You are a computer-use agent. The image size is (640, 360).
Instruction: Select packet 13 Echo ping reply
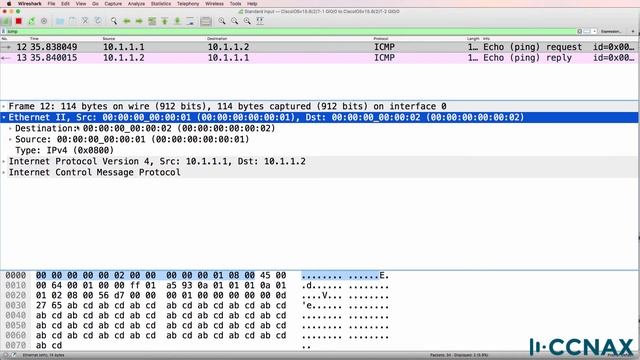click(319, 58)
